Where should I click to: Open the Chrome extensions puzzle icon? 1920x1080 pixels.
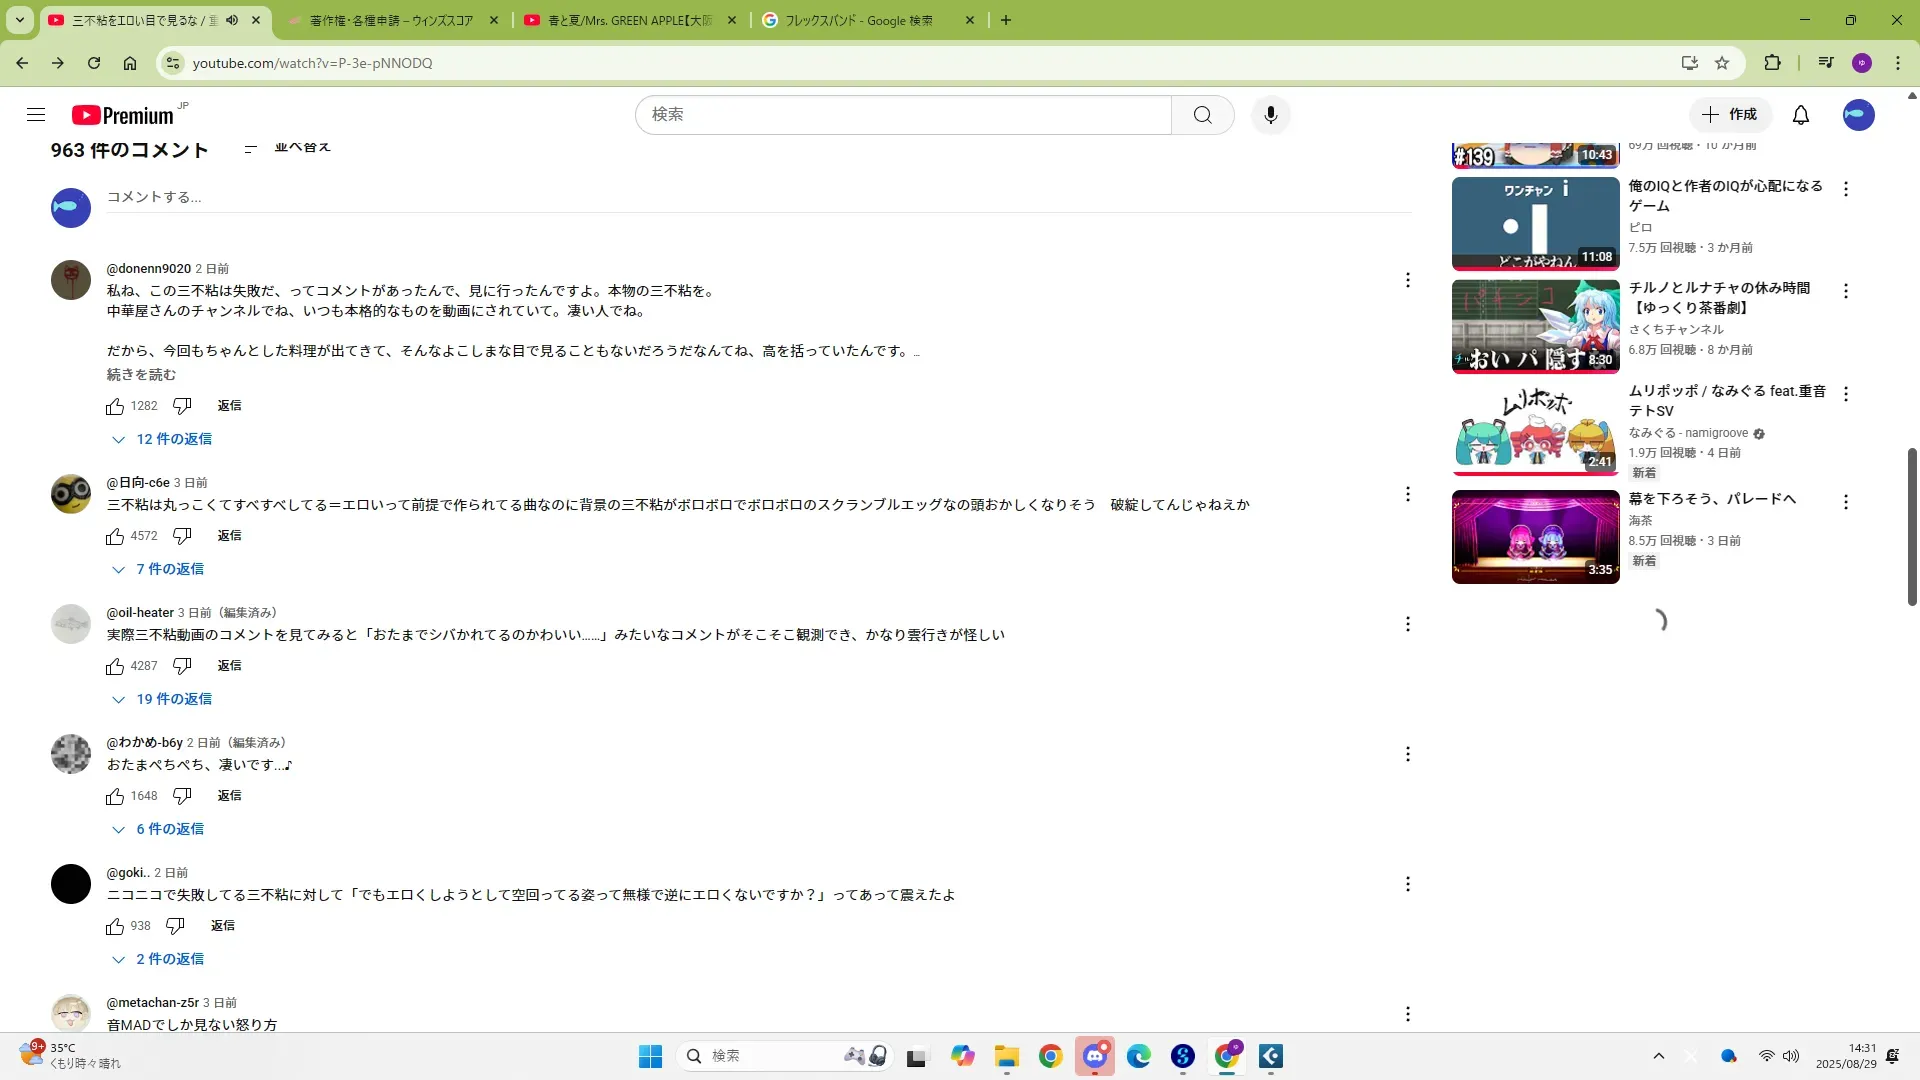point(1772,63)
